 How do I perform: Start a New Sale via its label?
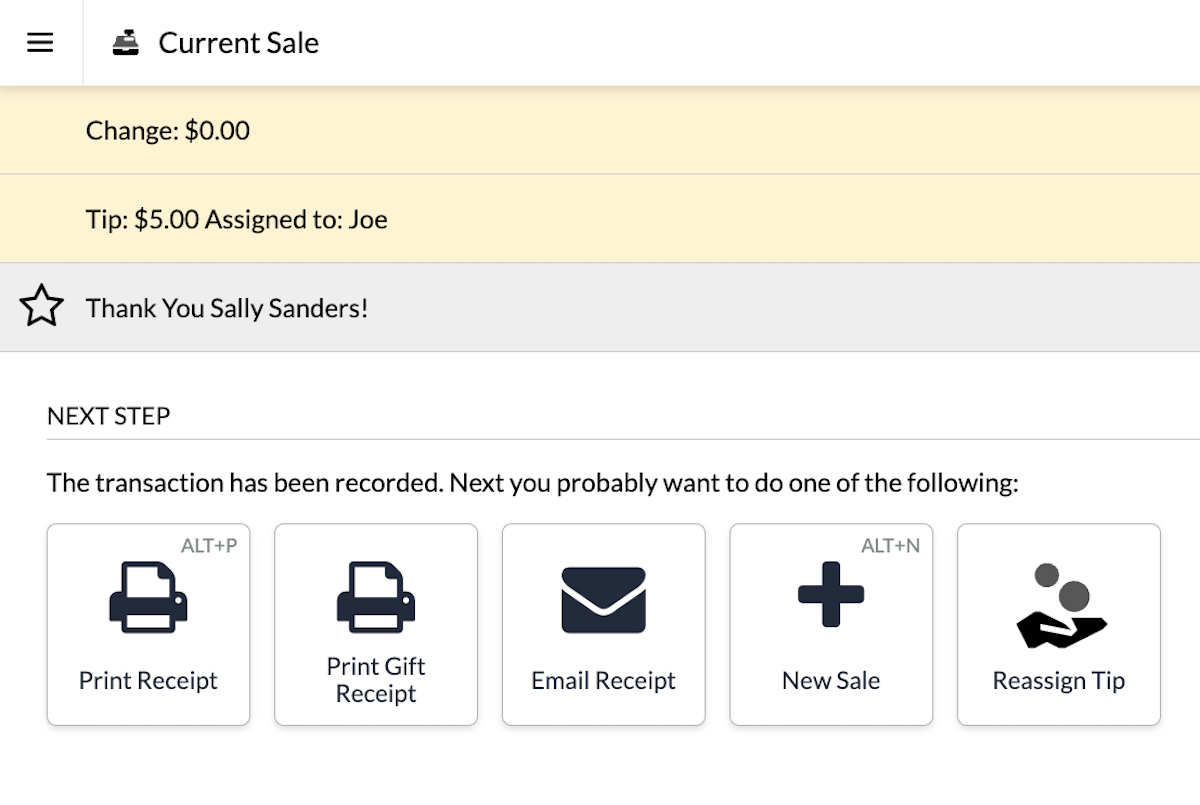831,681
